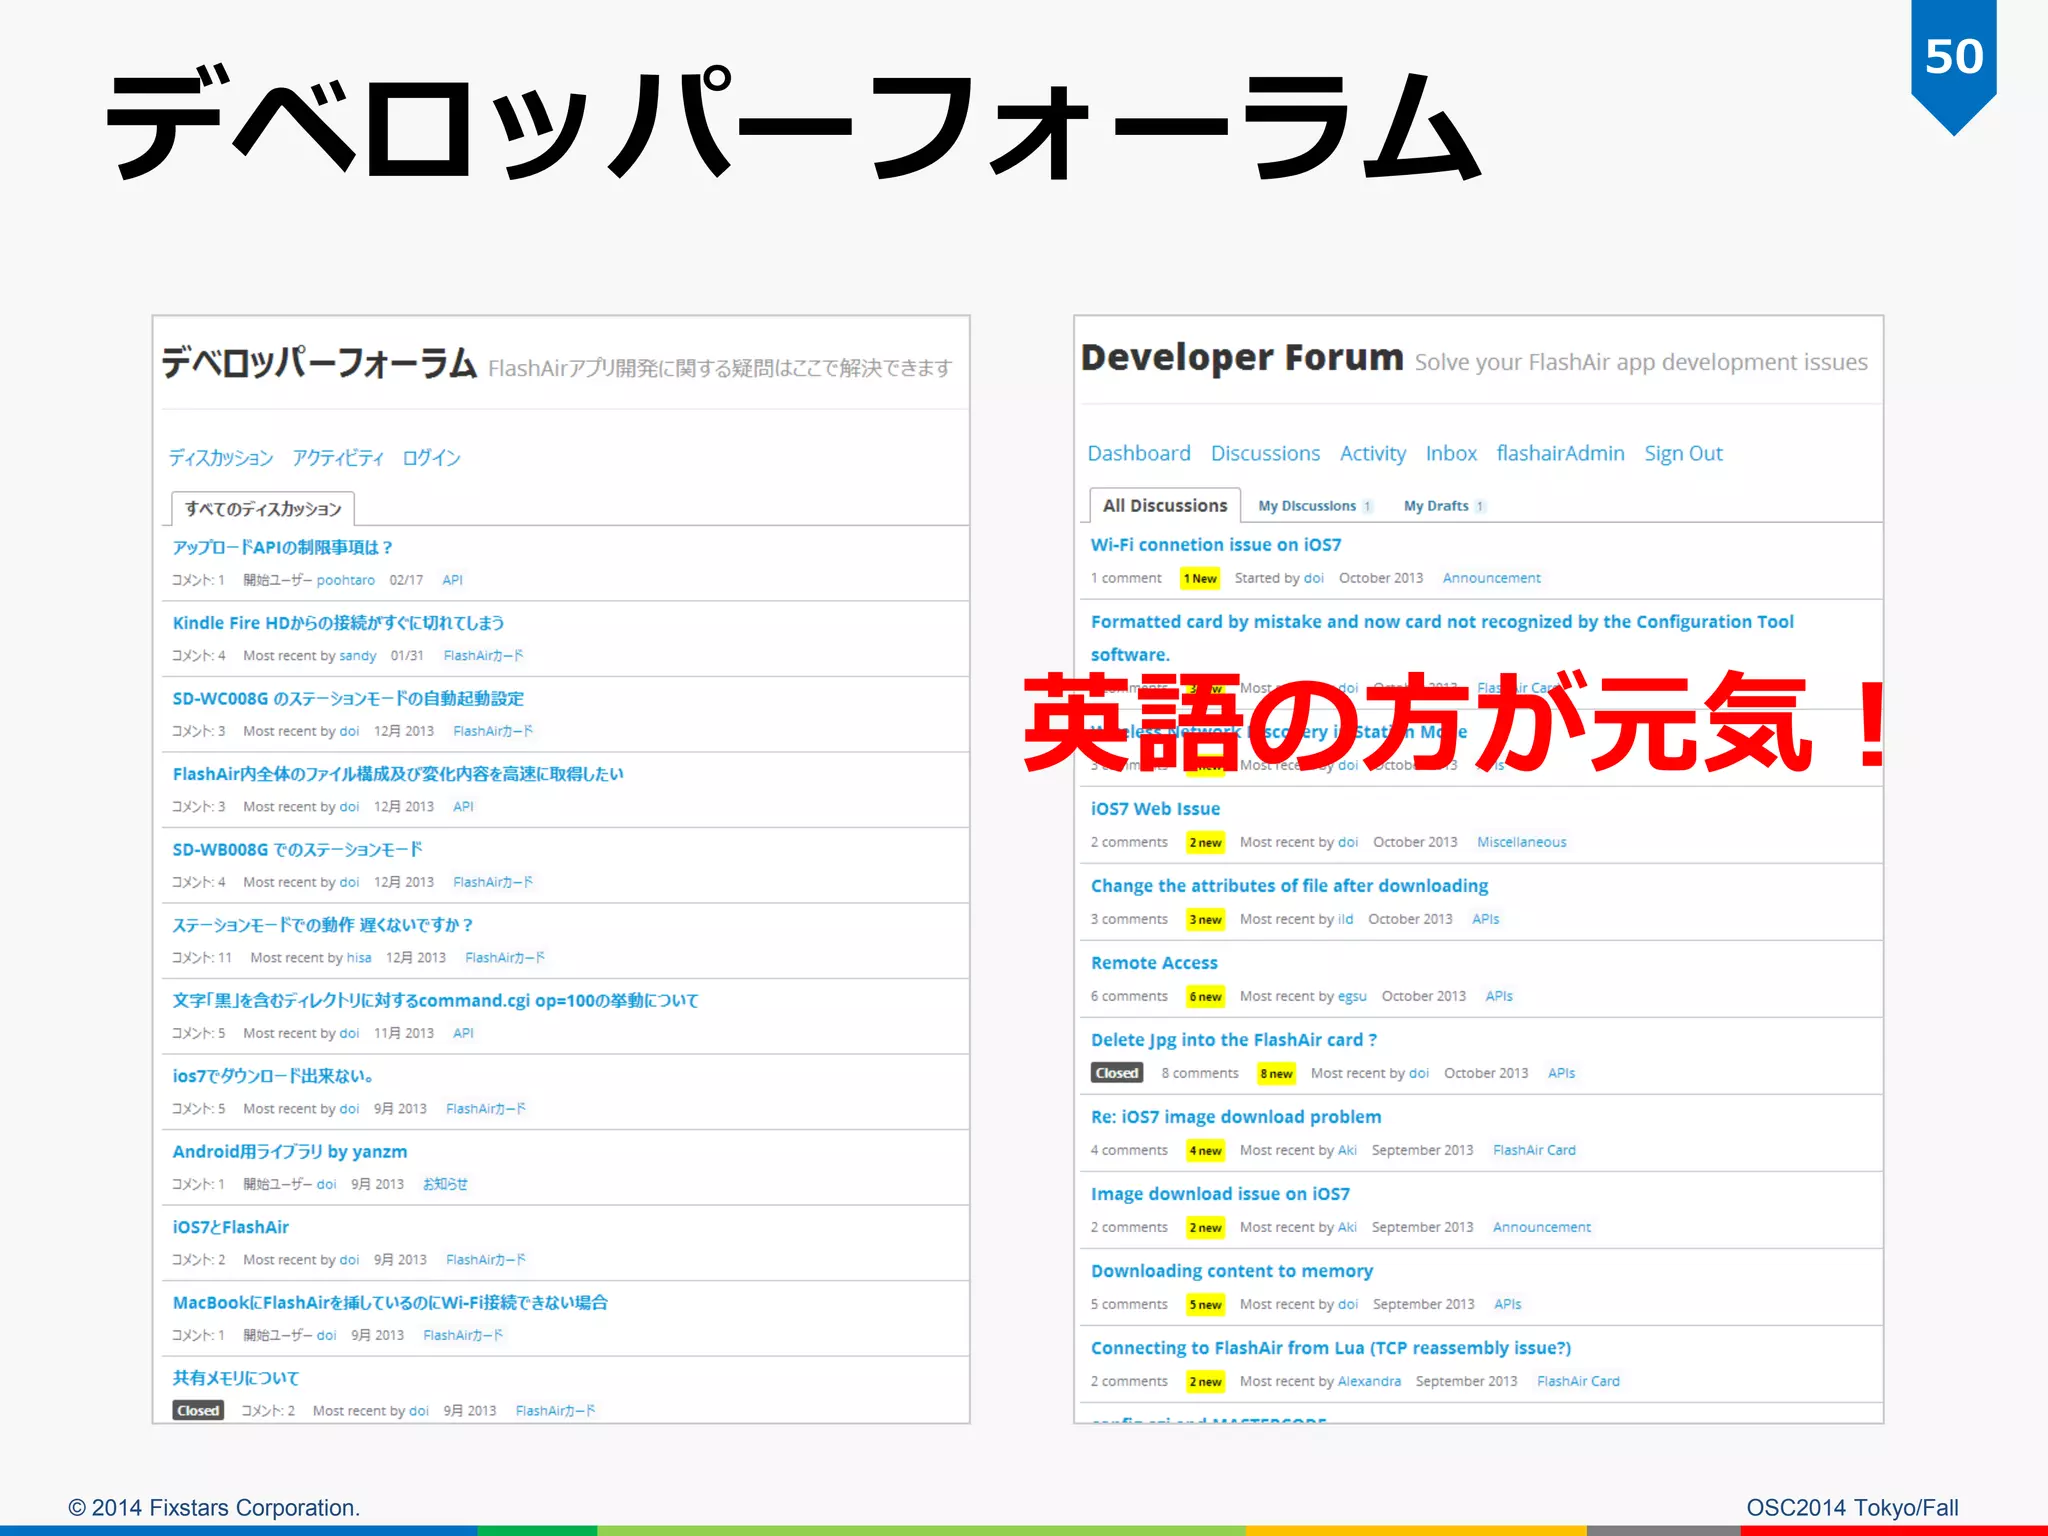
Task: Open thread Formatted card by mistake
Action: point(1442,637)
